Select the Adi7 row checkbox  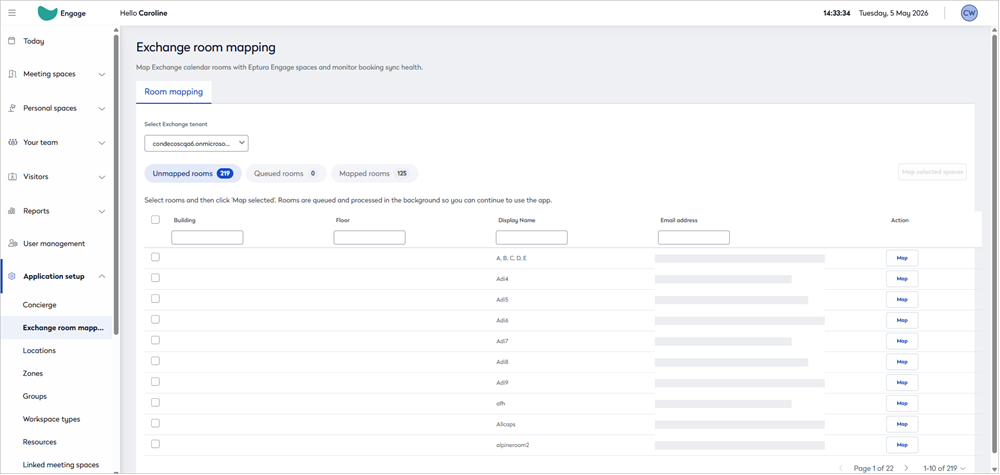(156, 340)
